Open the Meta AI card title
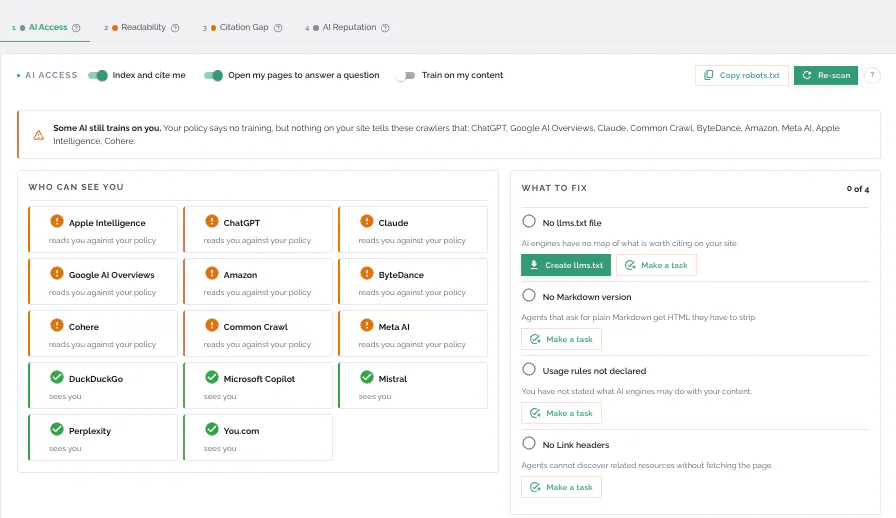896x518 pixels. click(x=394, y=327)
